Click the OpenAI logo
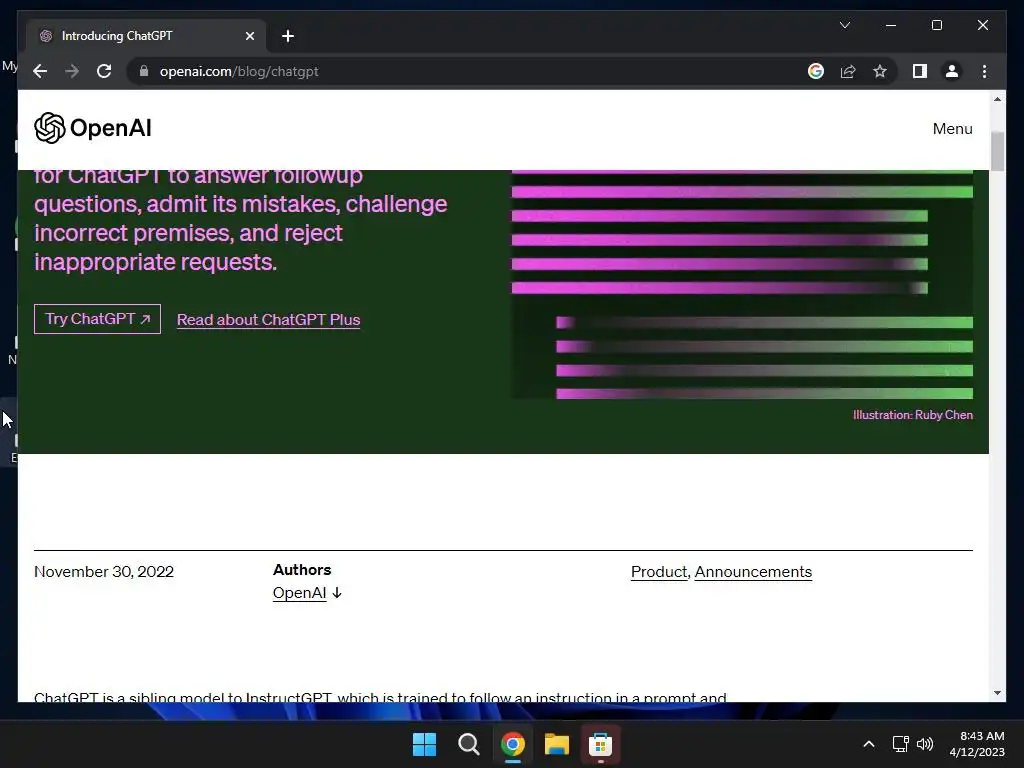 [x=93, y=128]
